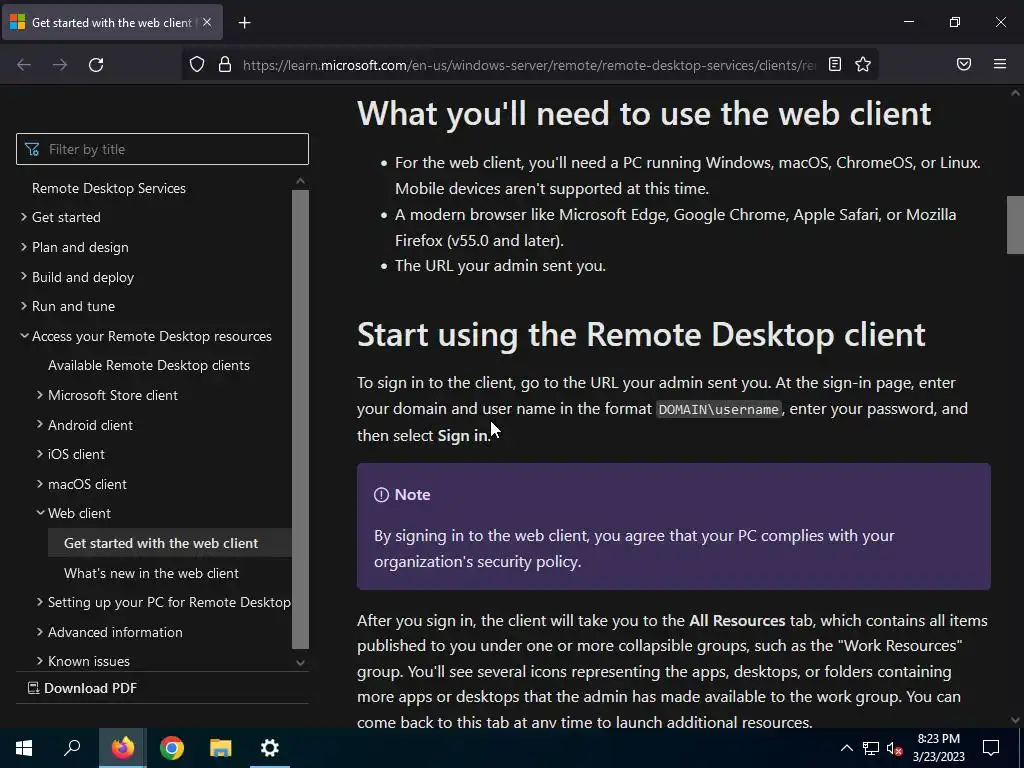Click the site security padlock icon
Screen dimensions: 1024x768
225,65
